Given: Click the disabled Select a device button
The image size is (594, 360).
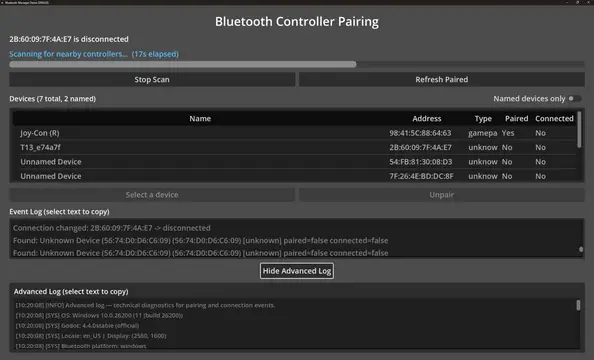Looking at the screenshot, I should (x=152, y=195).
